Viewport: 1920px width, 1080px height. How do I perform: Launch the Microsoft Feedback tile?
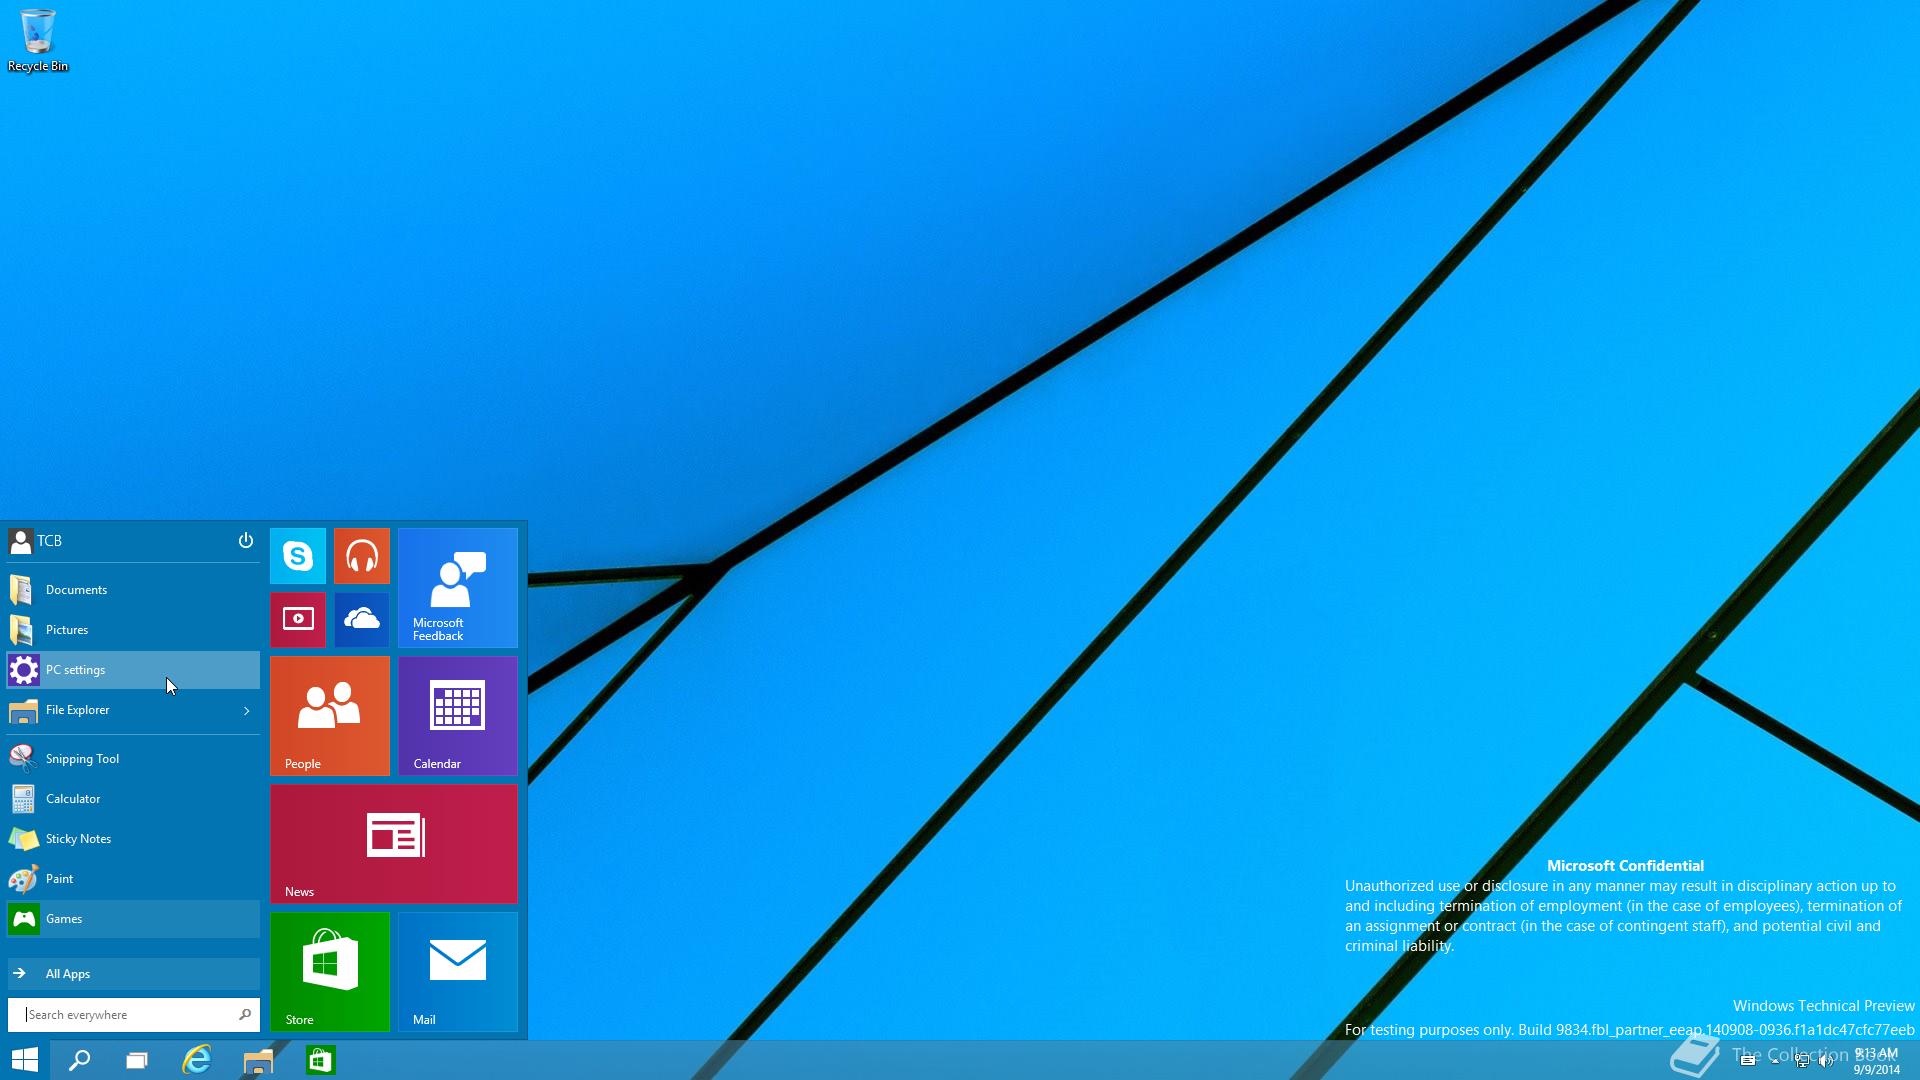[x=458, y=588]
